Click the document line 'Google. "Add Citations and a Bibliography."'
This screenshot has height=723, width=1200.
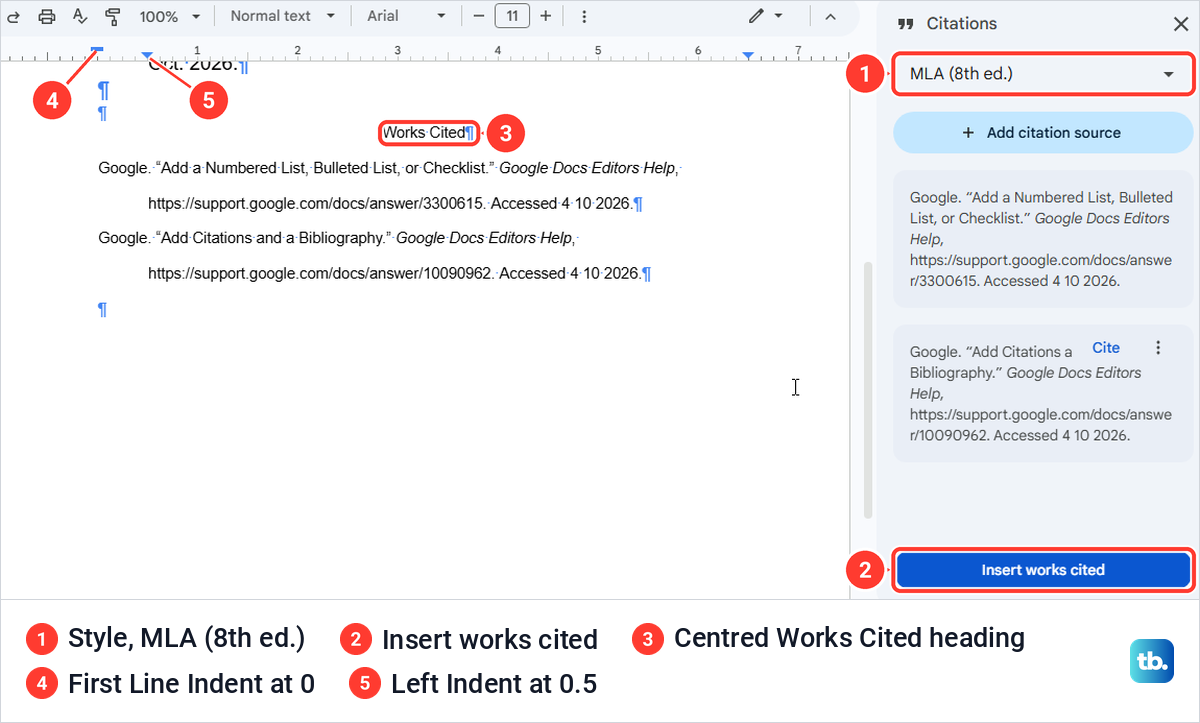coord(336,238)
